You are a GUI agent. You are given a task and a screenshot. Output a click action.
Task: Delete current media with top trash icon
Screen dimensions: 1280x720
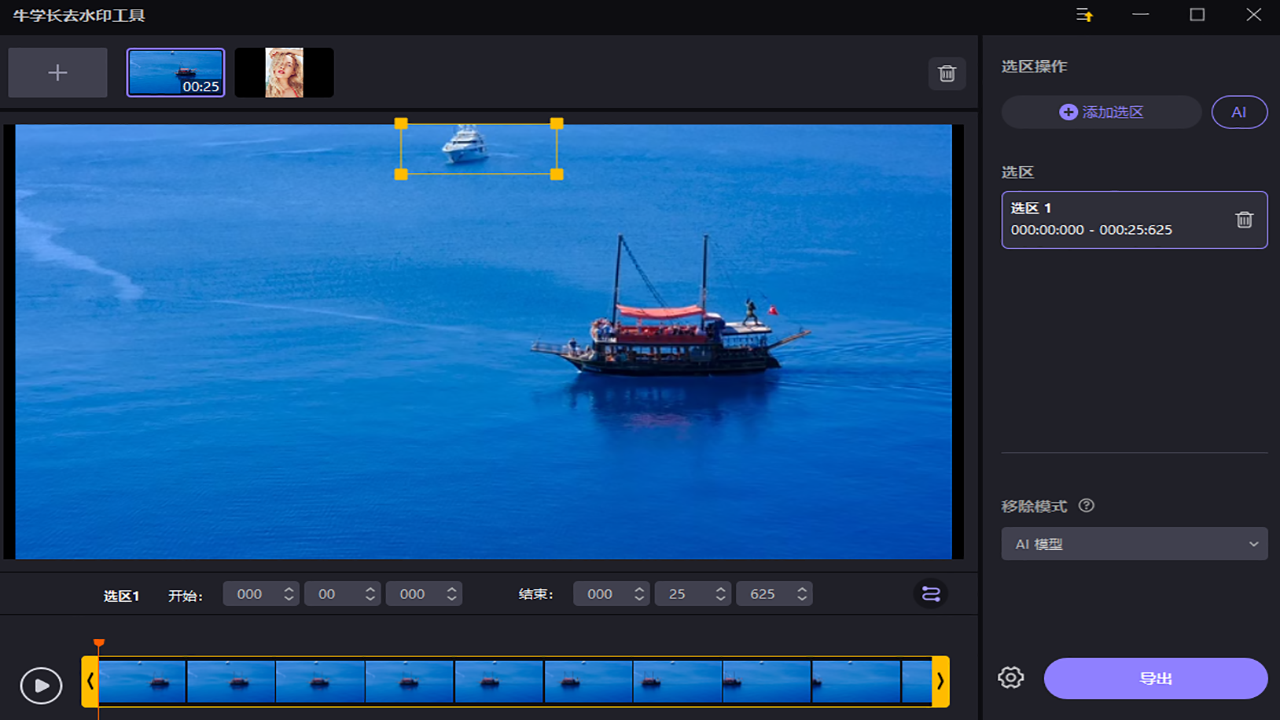tap(947, 73)
